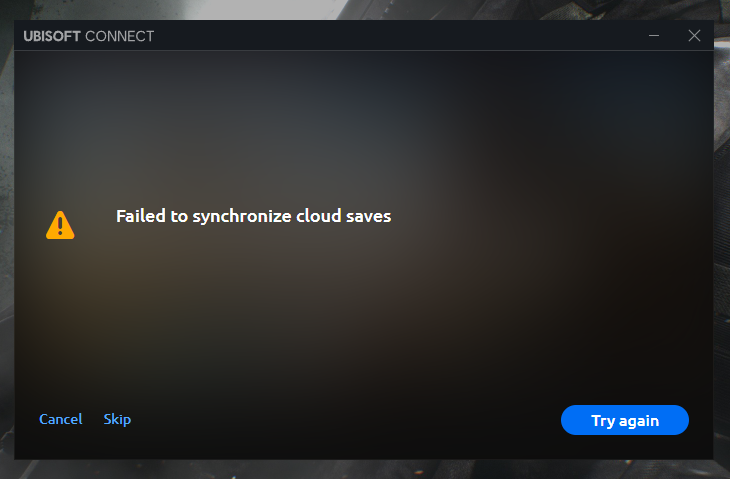
Task: Minimize the Ubisoft Connect window
Action: 654,36
